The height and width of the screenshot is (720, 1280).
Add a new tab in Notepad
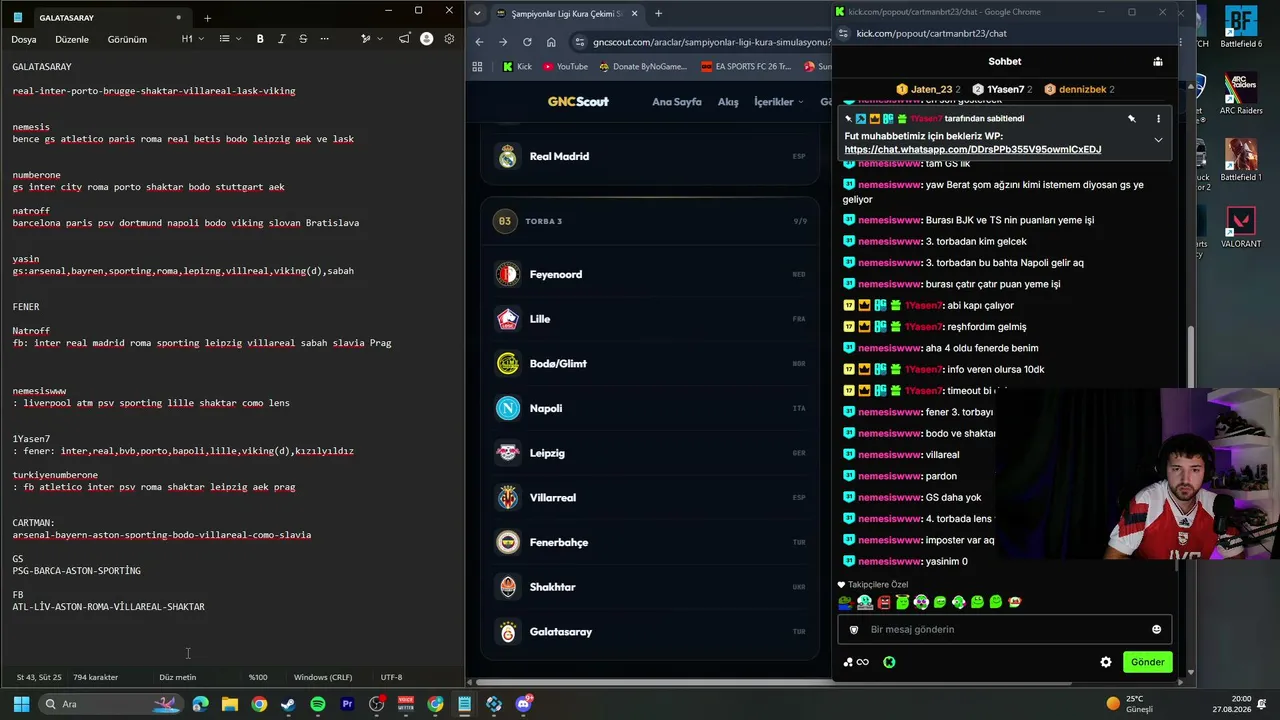tap(207, 18)
